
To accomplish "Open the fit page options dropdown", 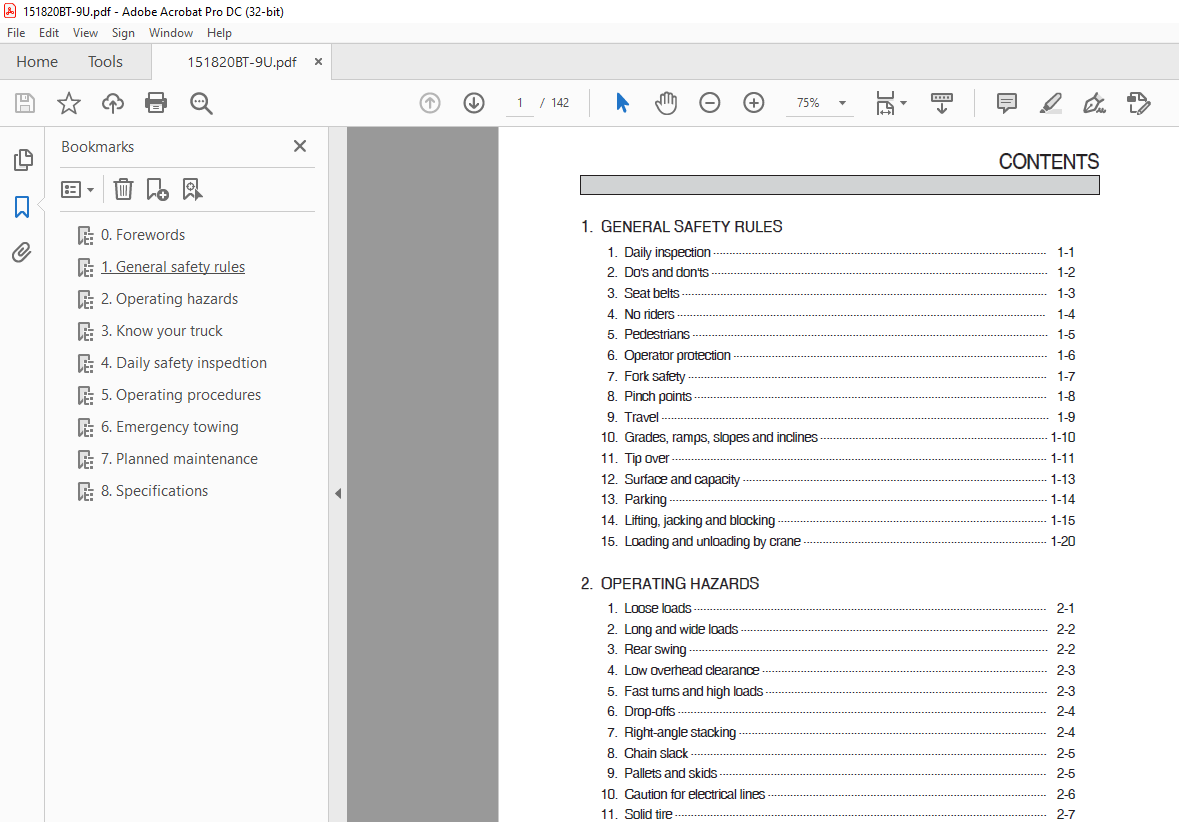I will coord(890,103).
